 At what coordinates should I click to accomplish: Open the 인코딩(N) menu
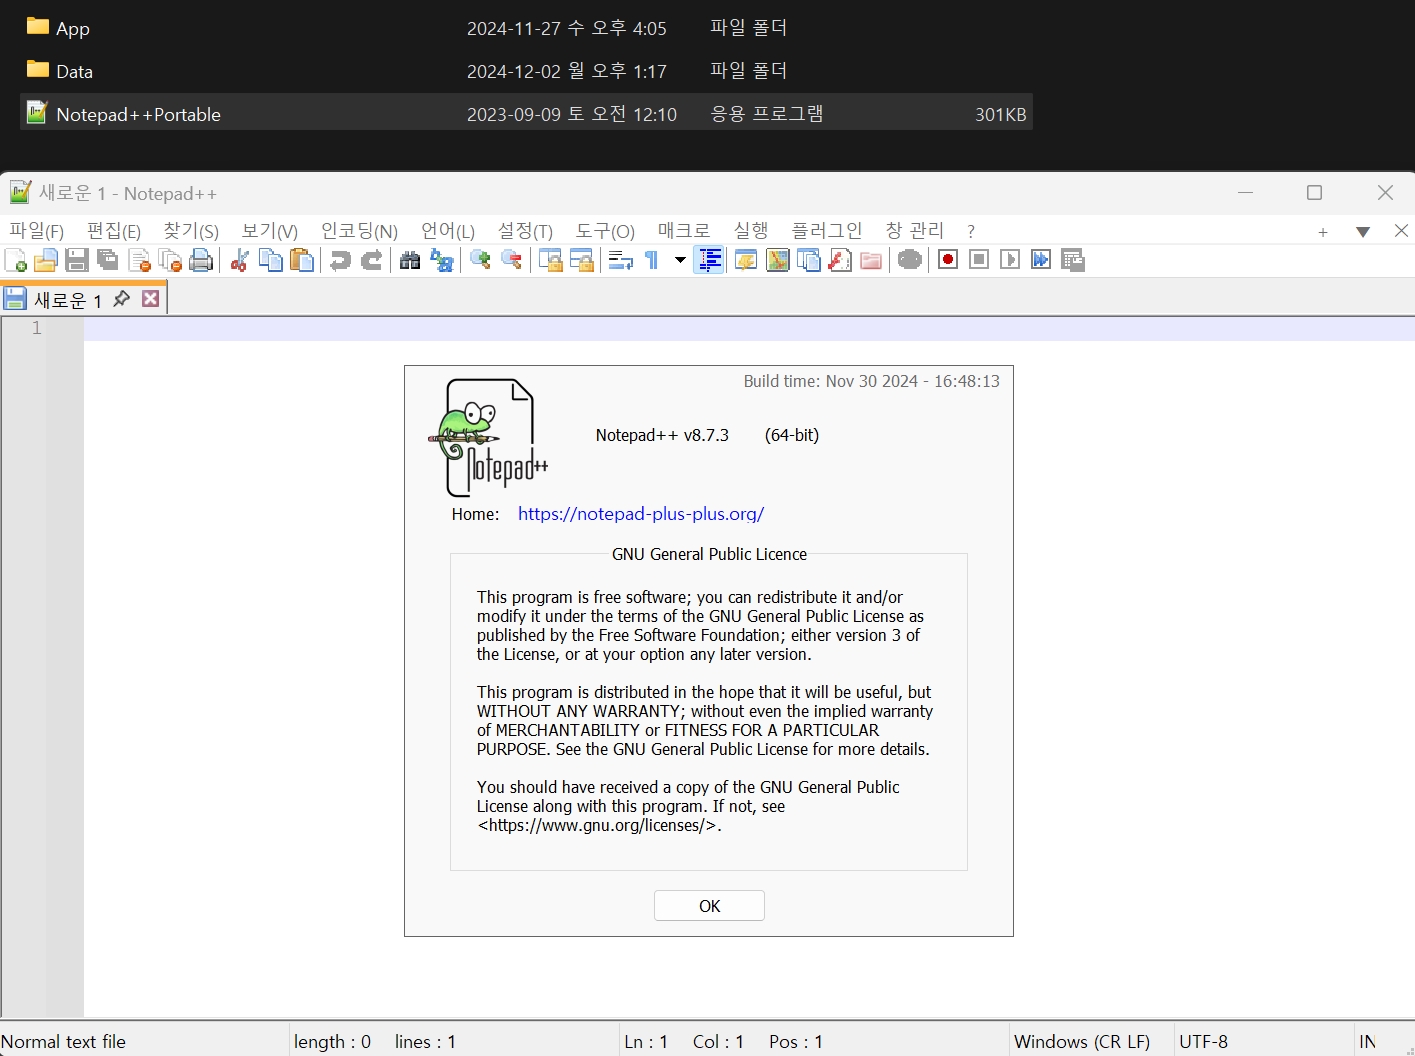click(x=359, y=231)
